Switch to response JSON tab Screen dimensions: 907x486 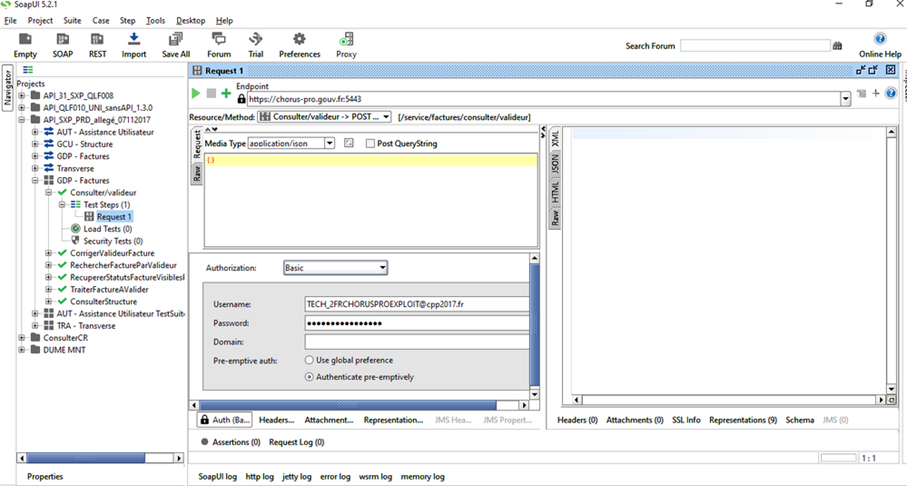pos(555,164)
